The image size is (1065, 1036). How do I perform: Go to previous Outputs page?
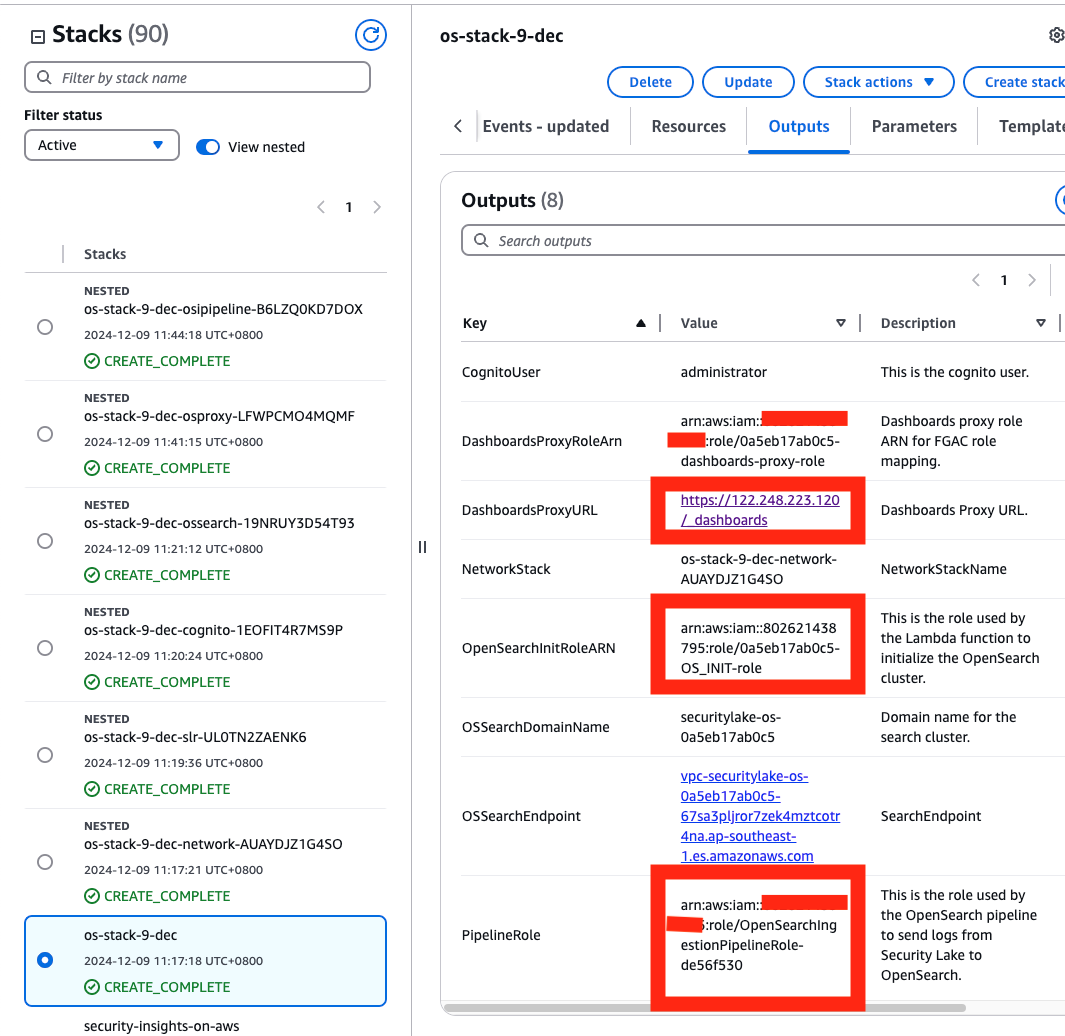pos(976,280)
